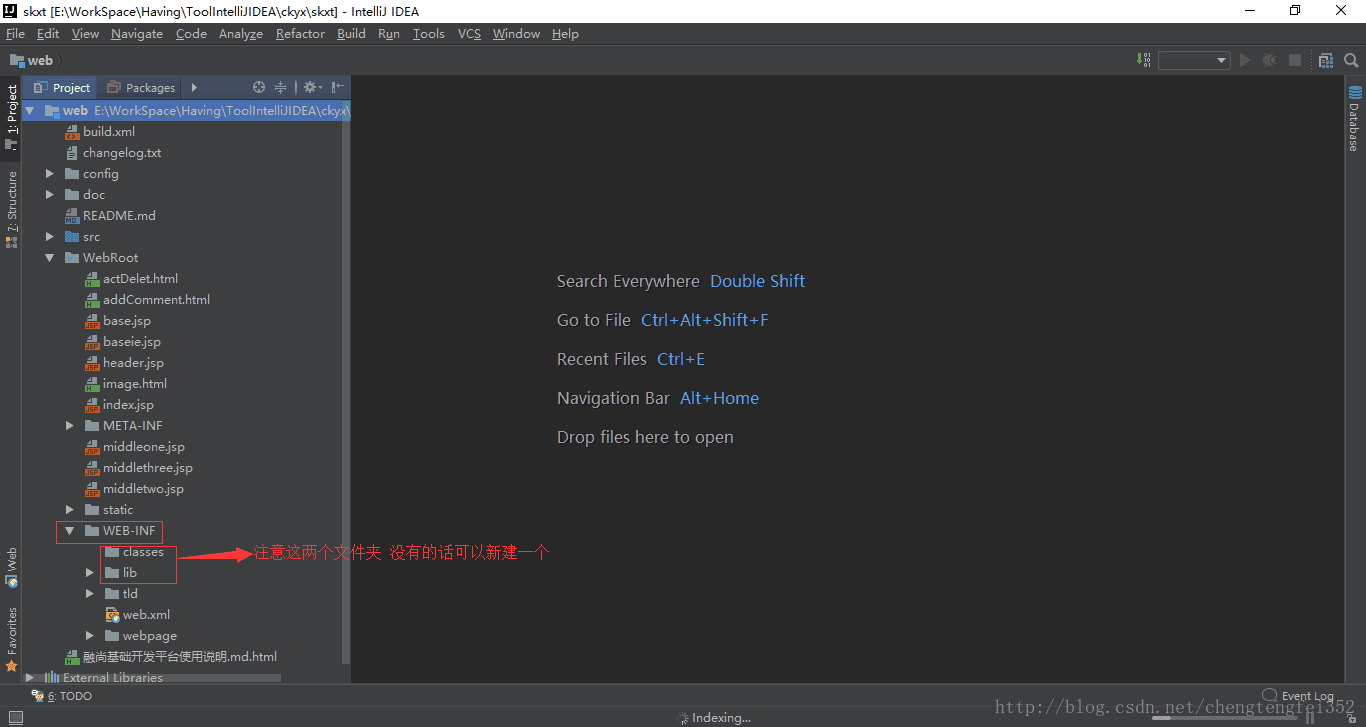Viewport: 1366px width, 727px height.
Task: Expand the webpage folder
Action: point(90,636)
